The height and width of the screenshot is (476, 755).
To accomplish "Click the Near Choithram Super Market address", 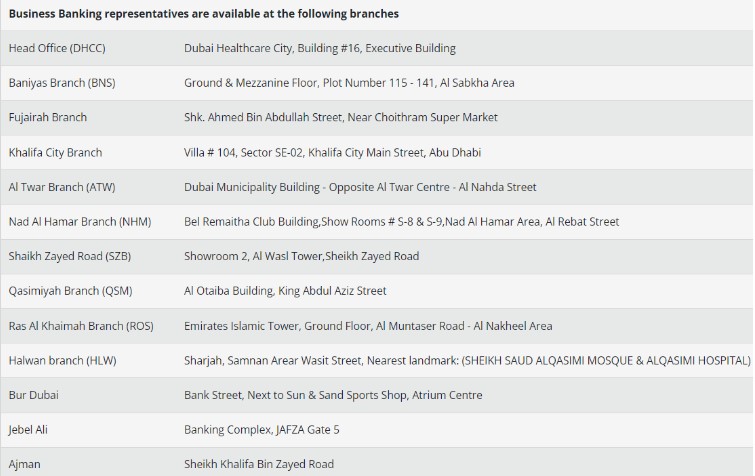I will 341,118.
